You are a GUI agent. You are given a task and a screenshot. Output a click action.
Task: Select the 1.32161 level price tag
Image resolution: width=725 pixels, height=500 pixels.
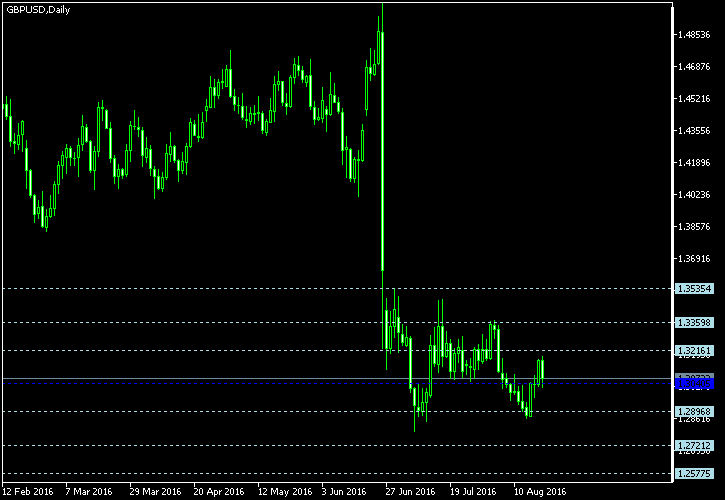pos(694,351)
